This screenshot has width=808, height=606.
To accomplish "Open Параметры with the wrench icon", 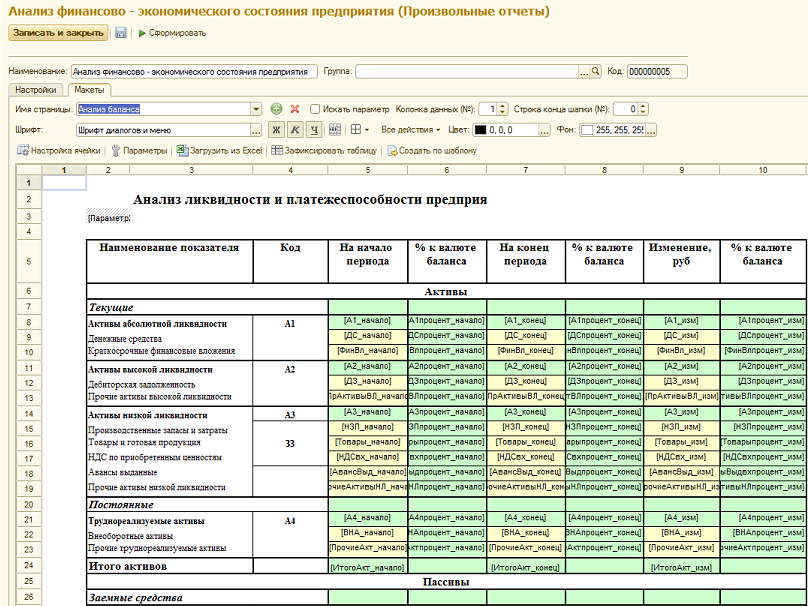I will point(139,151).
